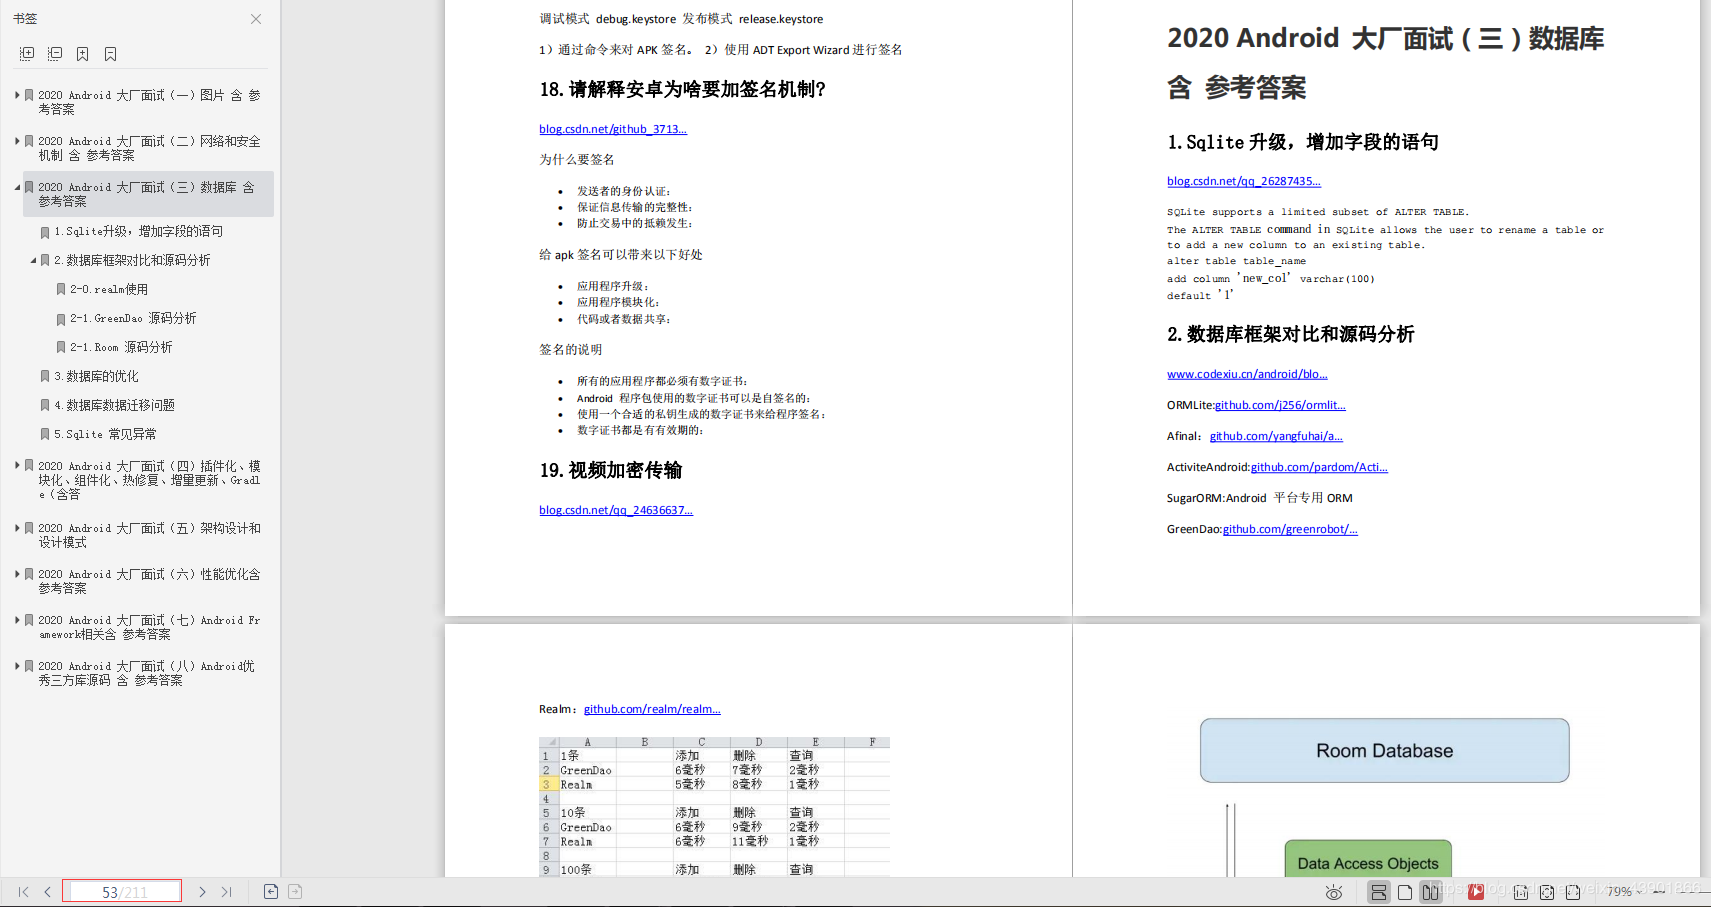
Task: Select bookmark 2-1. GreenDao 源码分析
Action: tap(132, 318)
